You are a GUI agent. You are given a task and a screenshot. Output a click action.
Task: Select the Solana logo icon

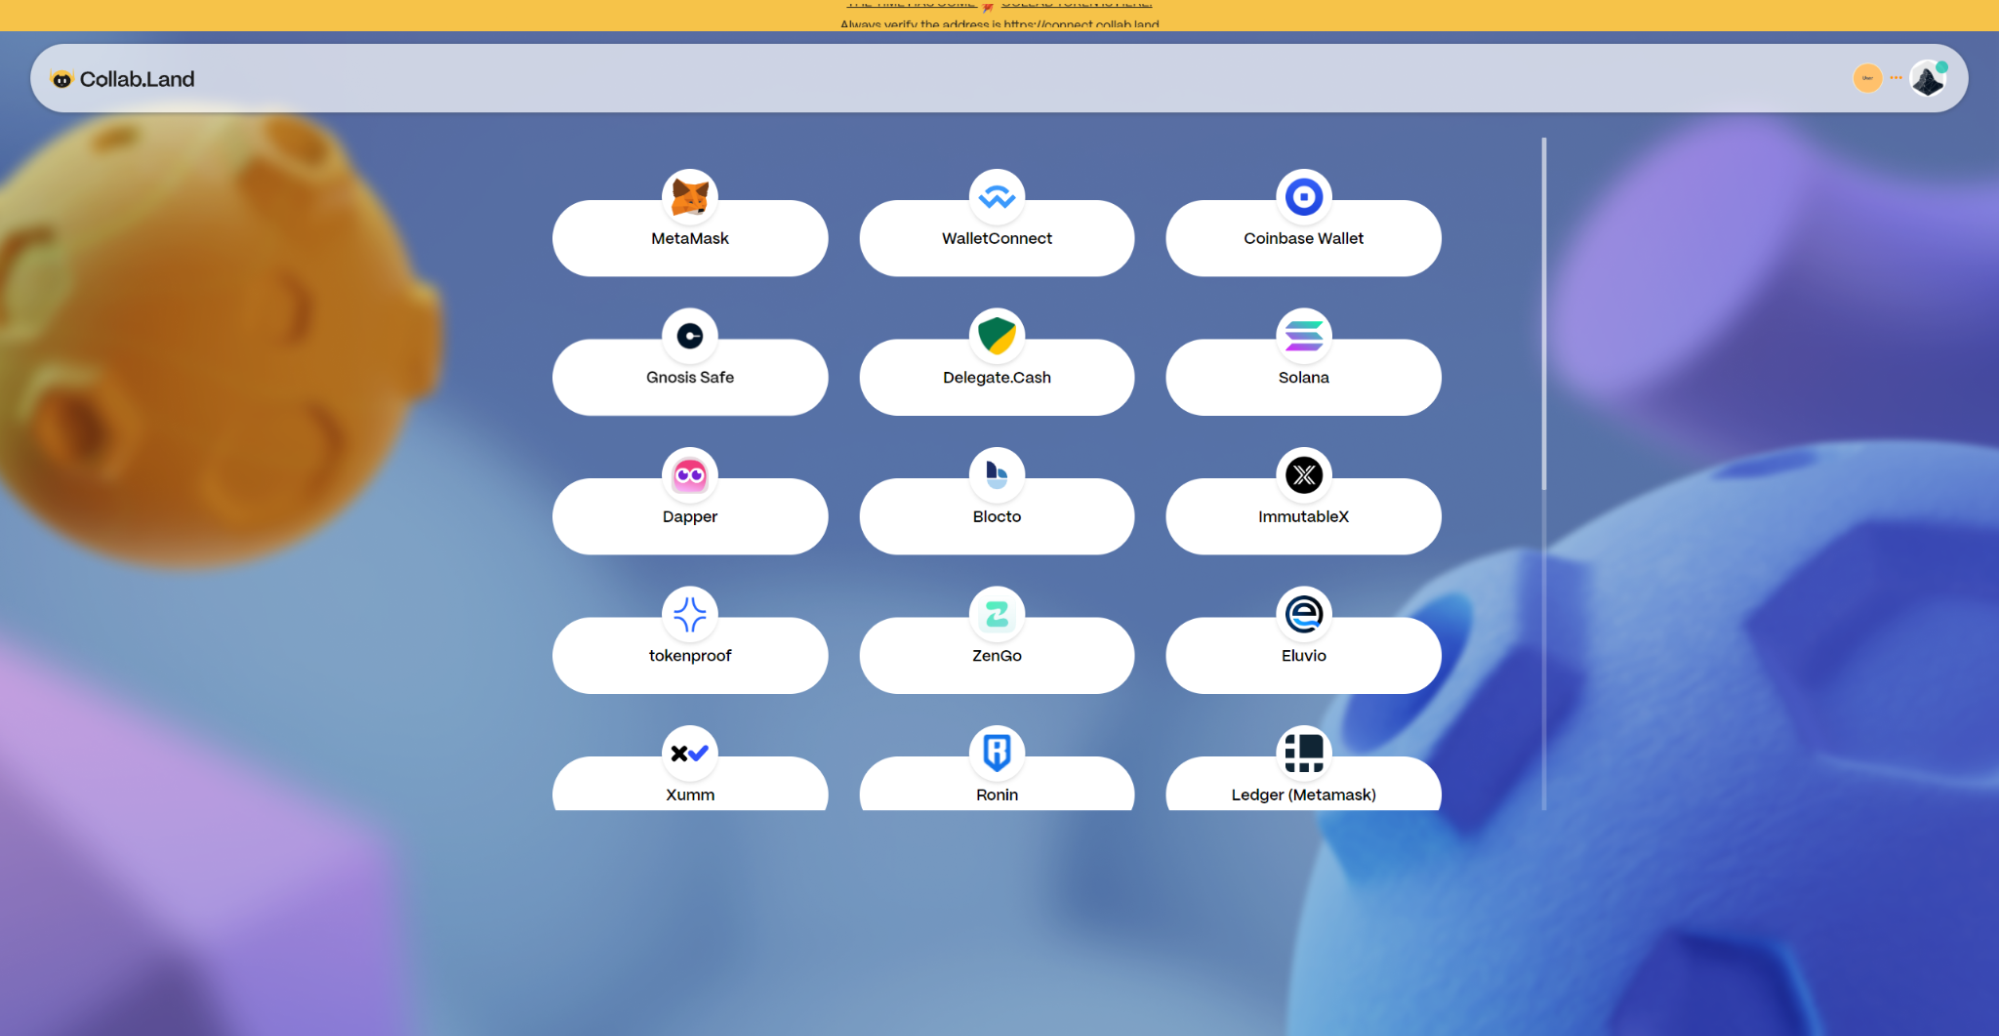pos(1303,336)
